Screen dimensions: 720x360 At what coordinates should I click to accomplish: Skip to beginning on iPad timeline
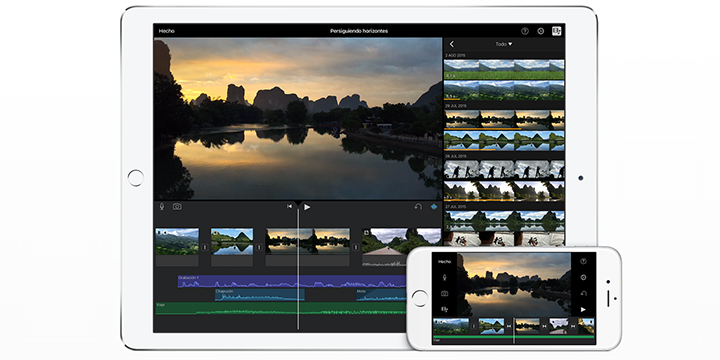pos(289,207)
